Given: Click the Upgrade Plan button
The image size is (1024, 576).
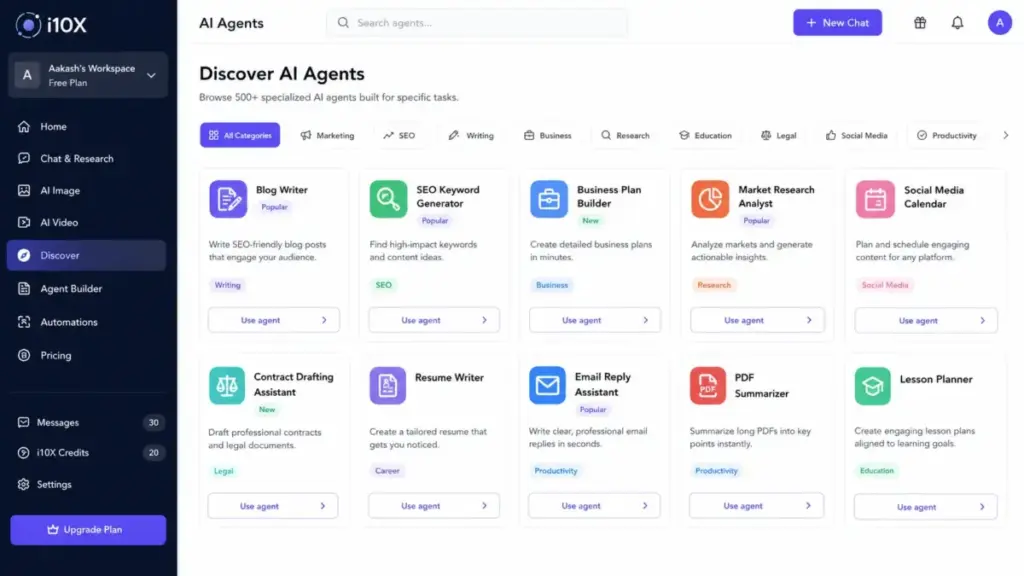Looking at the screenshot, I should coord(88,530).
